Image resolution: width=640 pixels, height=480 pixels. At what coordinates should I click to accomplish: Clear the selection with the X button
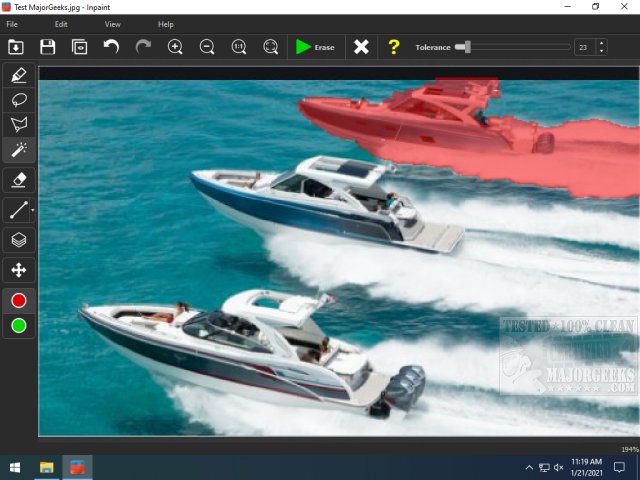[361, 47]
